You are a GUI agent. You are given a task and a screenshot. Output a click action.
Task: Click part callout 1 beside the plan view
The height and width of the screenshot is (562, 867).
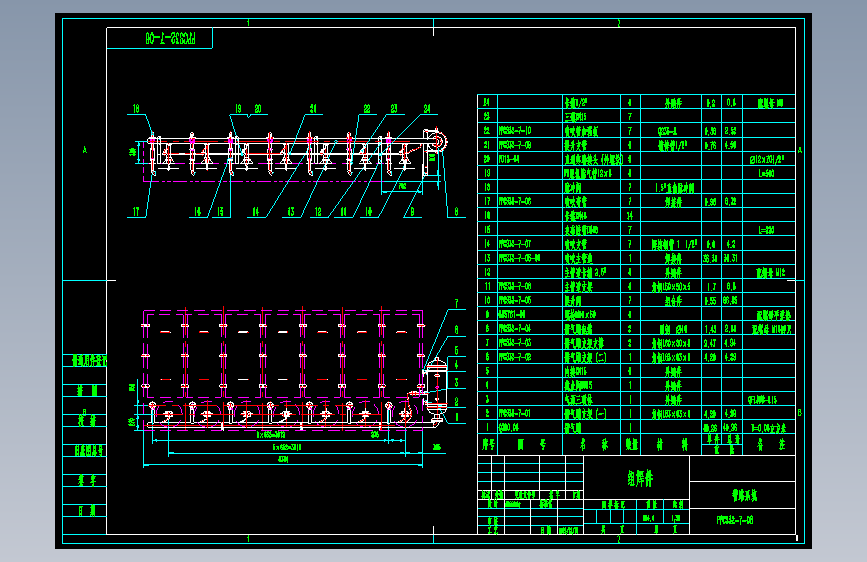[456, 418]
